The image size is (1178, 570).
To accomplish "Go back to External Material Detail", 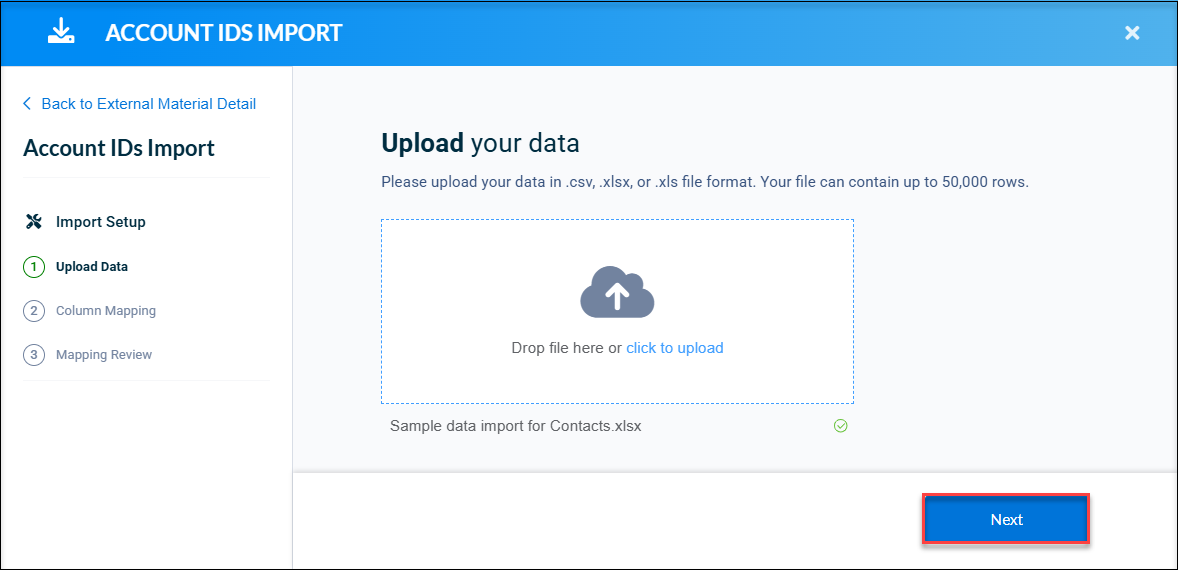I will [149, 104].
